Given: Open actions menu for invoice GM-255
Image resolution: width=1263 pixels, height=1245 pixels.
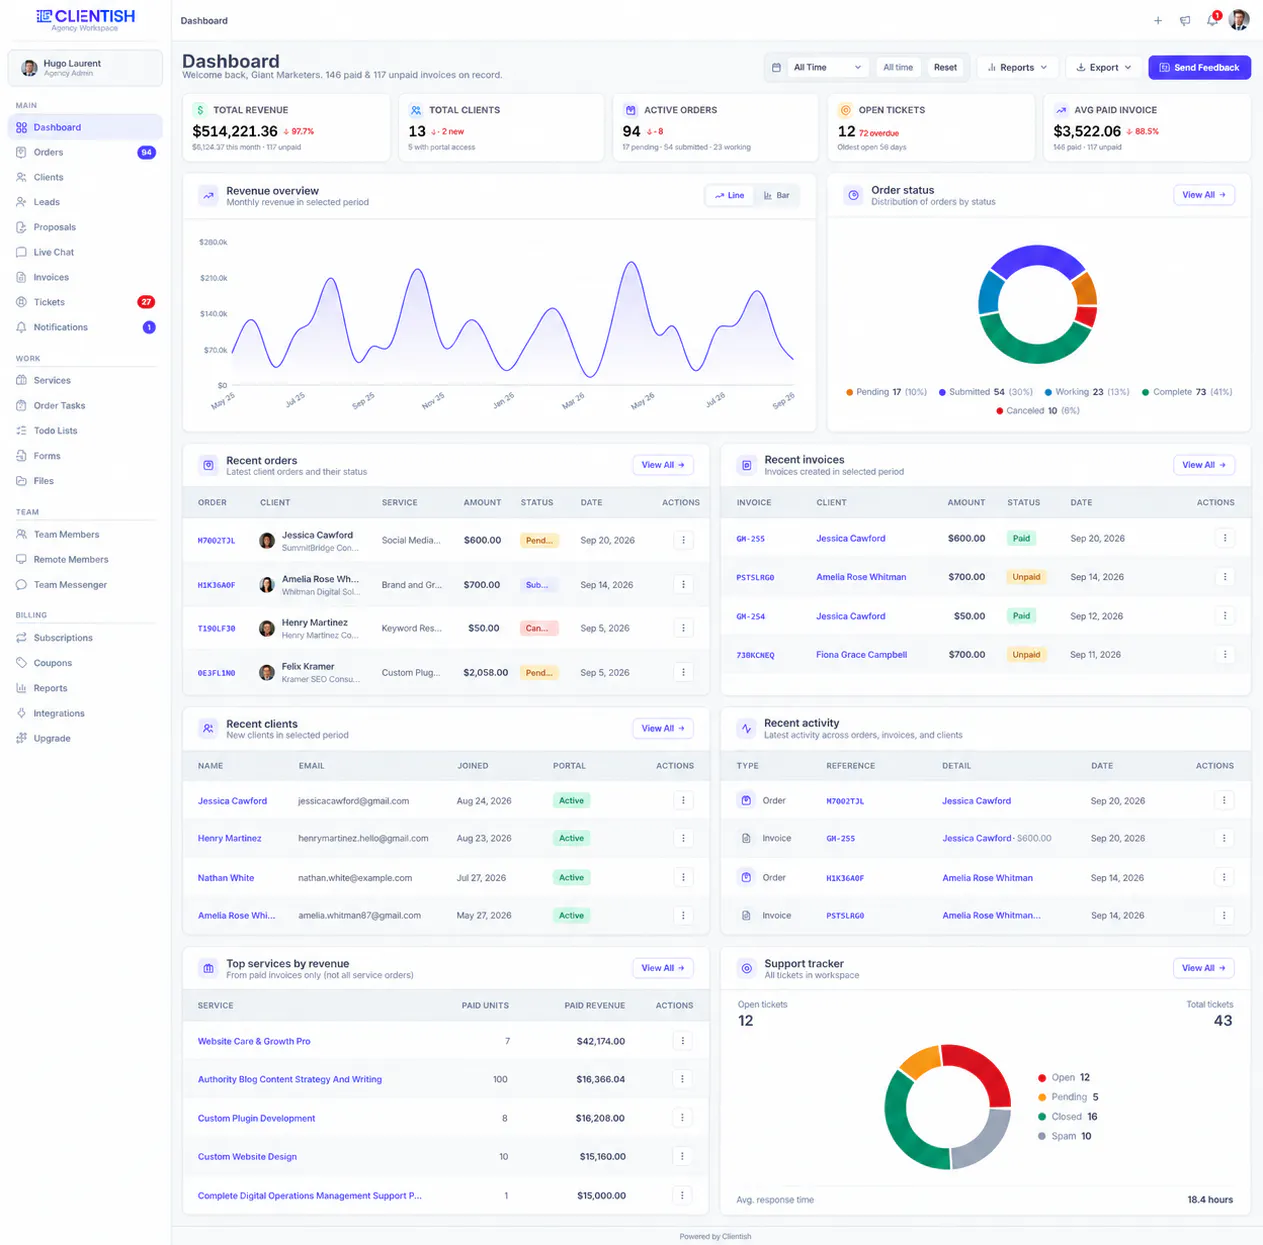Looking at the screenshot, I should [1225, 538].
